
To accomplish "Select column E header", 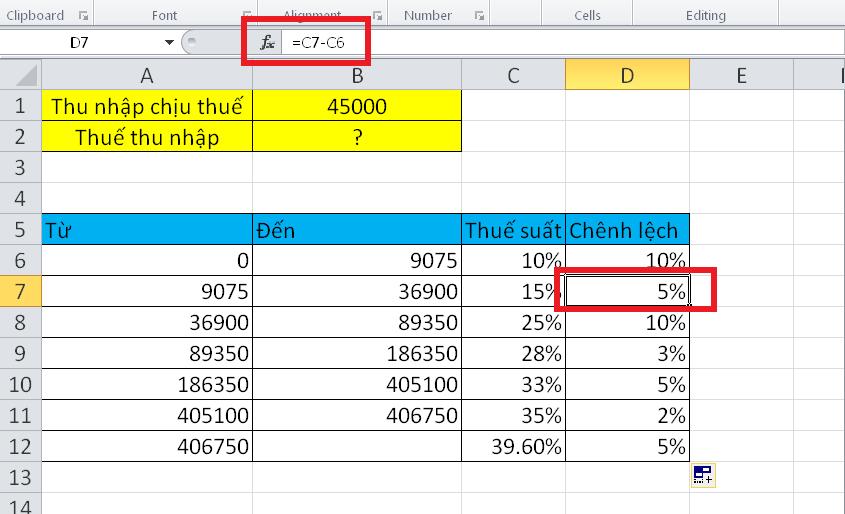I will tap(742, 75).
